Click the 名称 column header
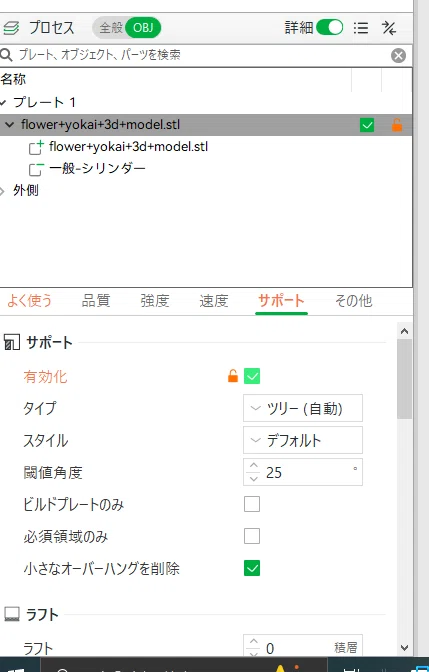Image resolution: width=429 pixels, height=672 pixels. click(x=13, y=79)
